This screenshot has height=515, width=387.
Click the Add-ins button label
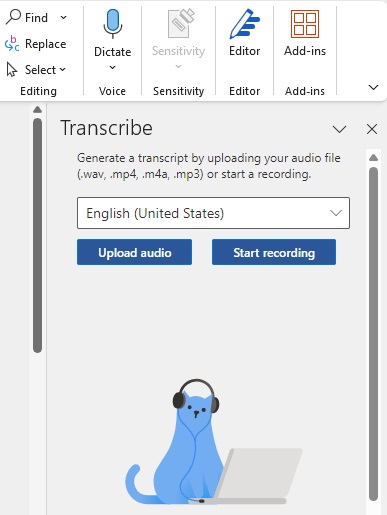coord(305,51)
